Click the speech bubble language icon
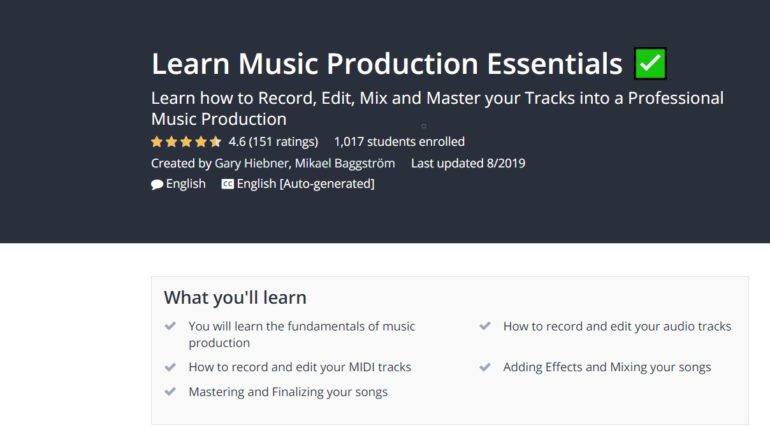The width and height of the screenshot is (770, 426). click(x=157, y=184)
